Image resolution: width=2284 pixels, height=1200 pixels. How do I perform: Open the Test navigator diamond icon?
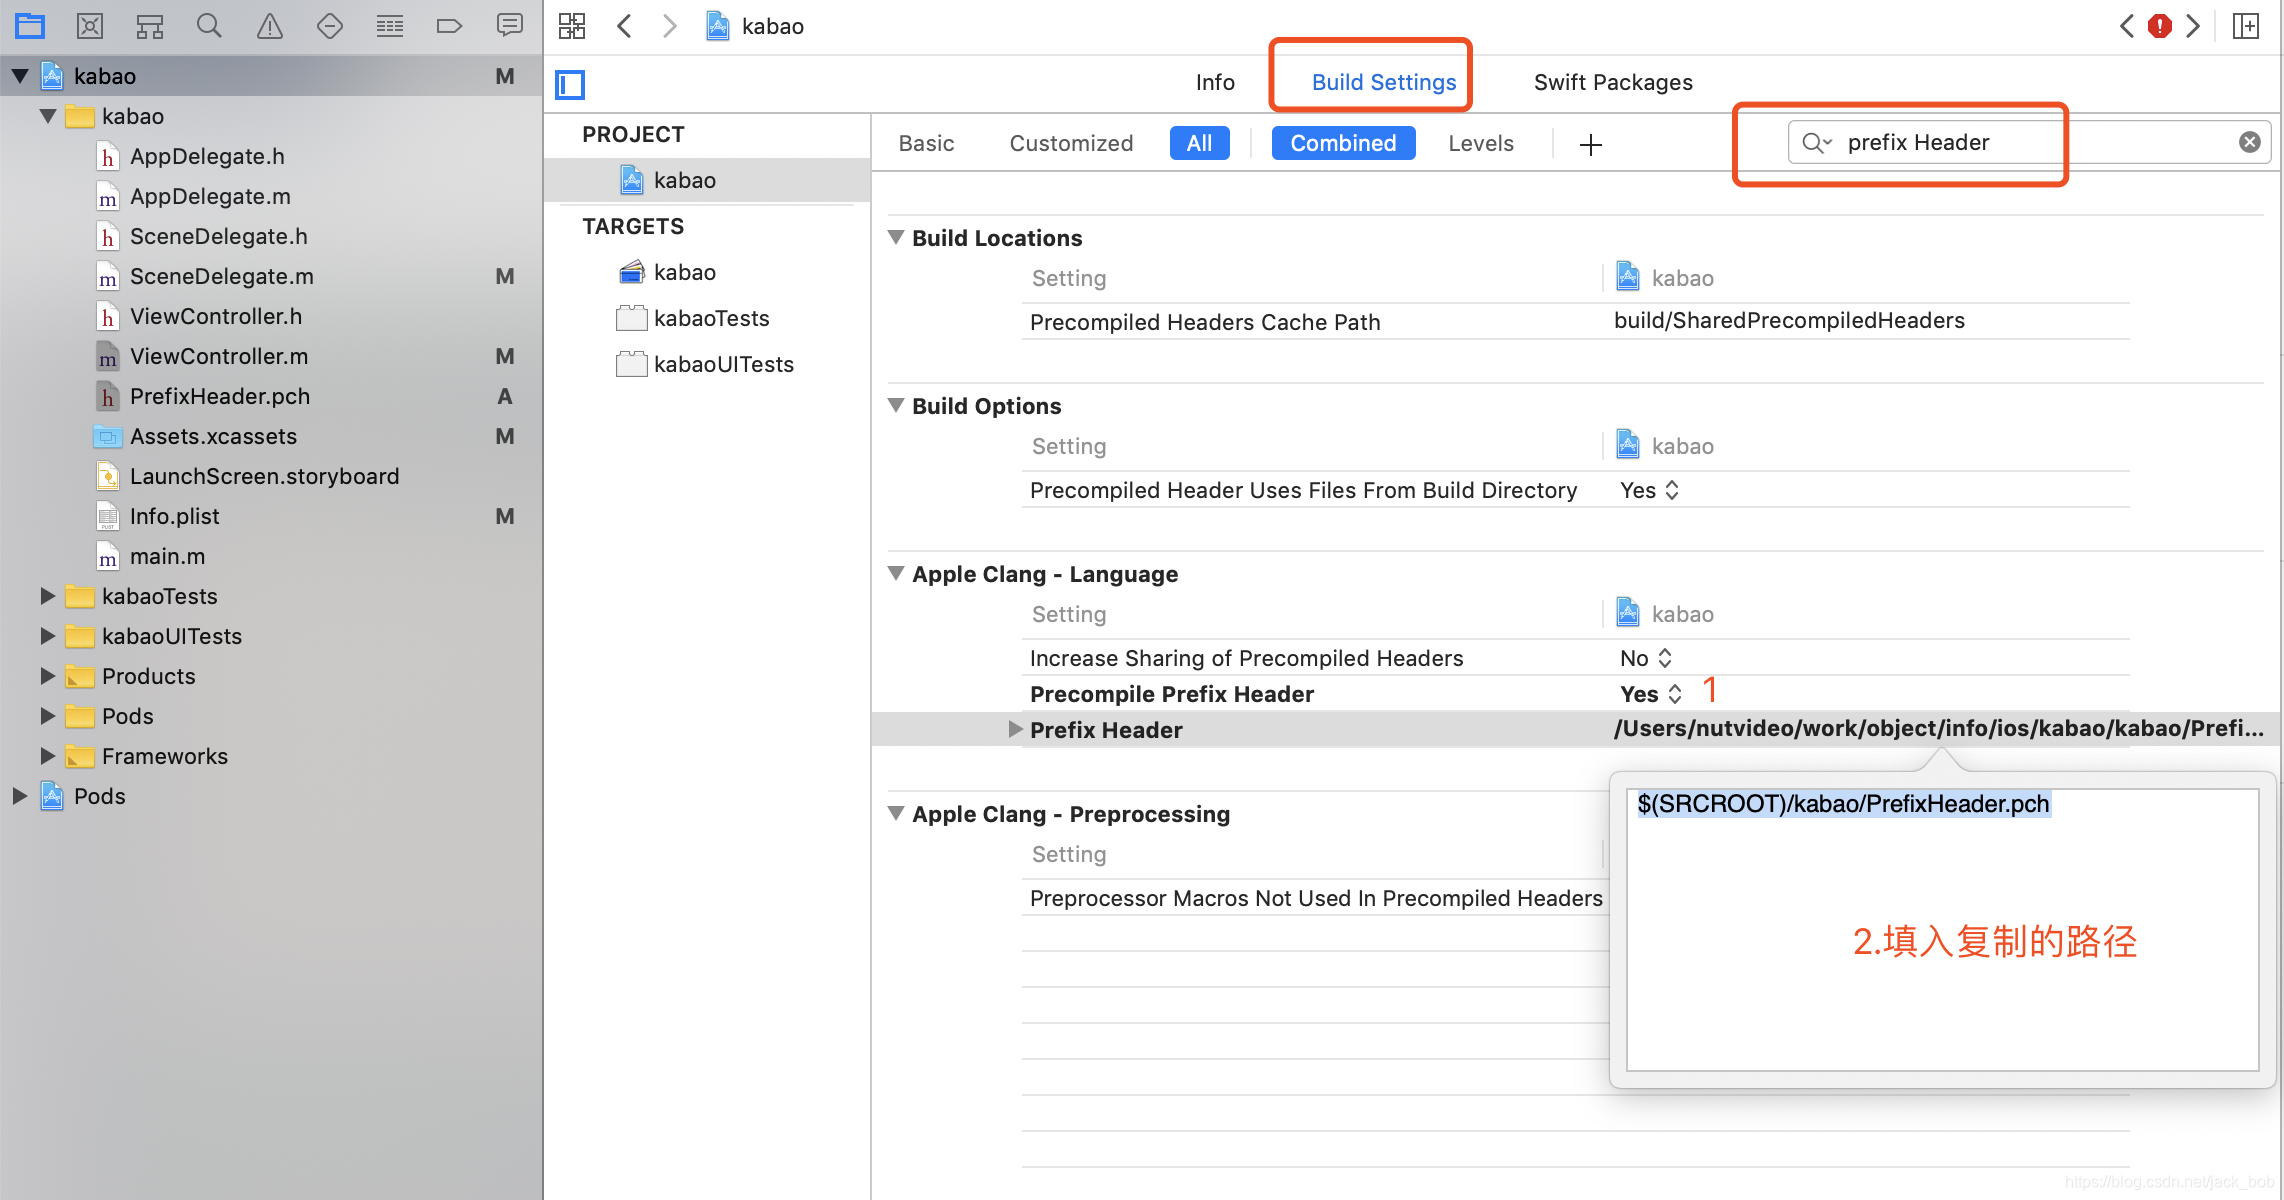pyautogui.click(x=330, y=26)
